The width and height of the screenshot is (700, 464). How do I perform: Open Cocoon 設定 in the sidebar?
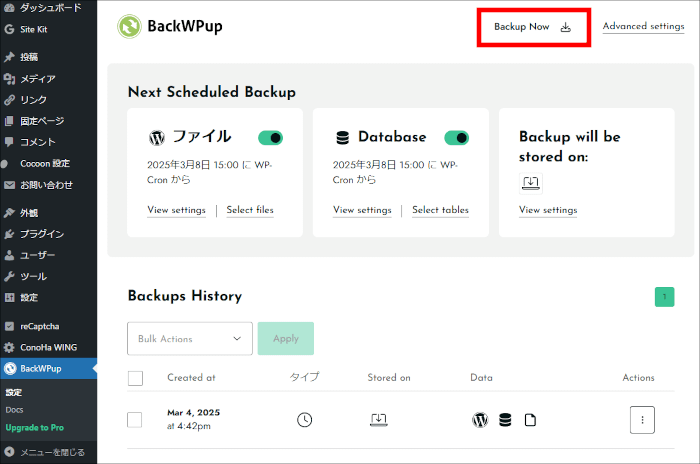(x=48, y=163)
